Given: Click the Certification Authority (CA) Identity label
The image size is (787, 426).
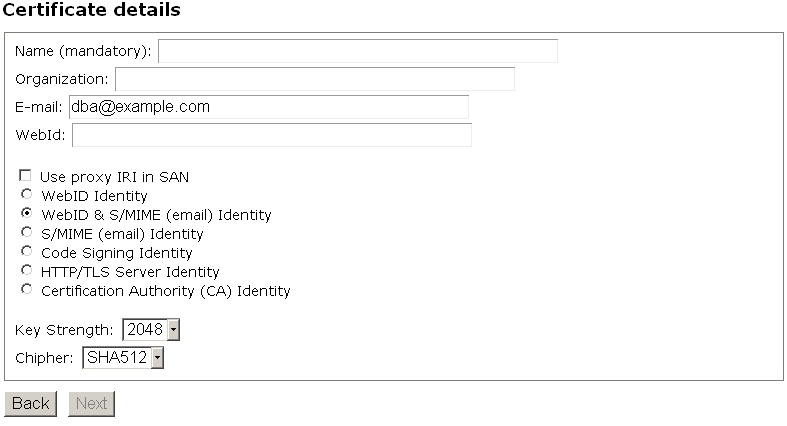Looking at the screenshot, I should coord(165,291).
